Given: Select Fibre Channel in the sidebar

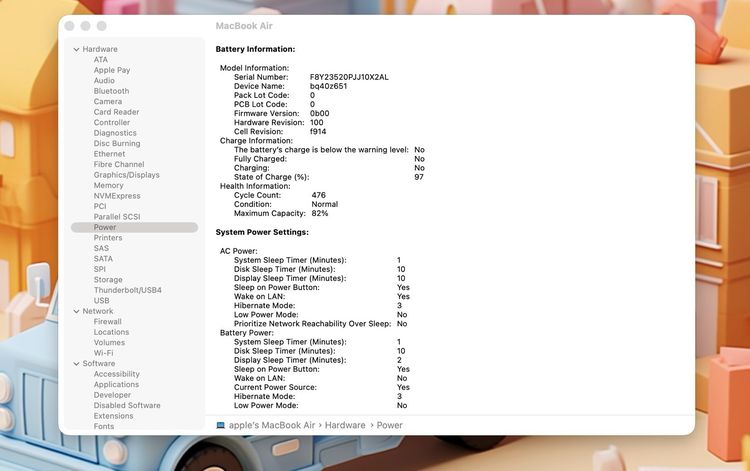Looking at the screenshot, I should coord(119,165).
